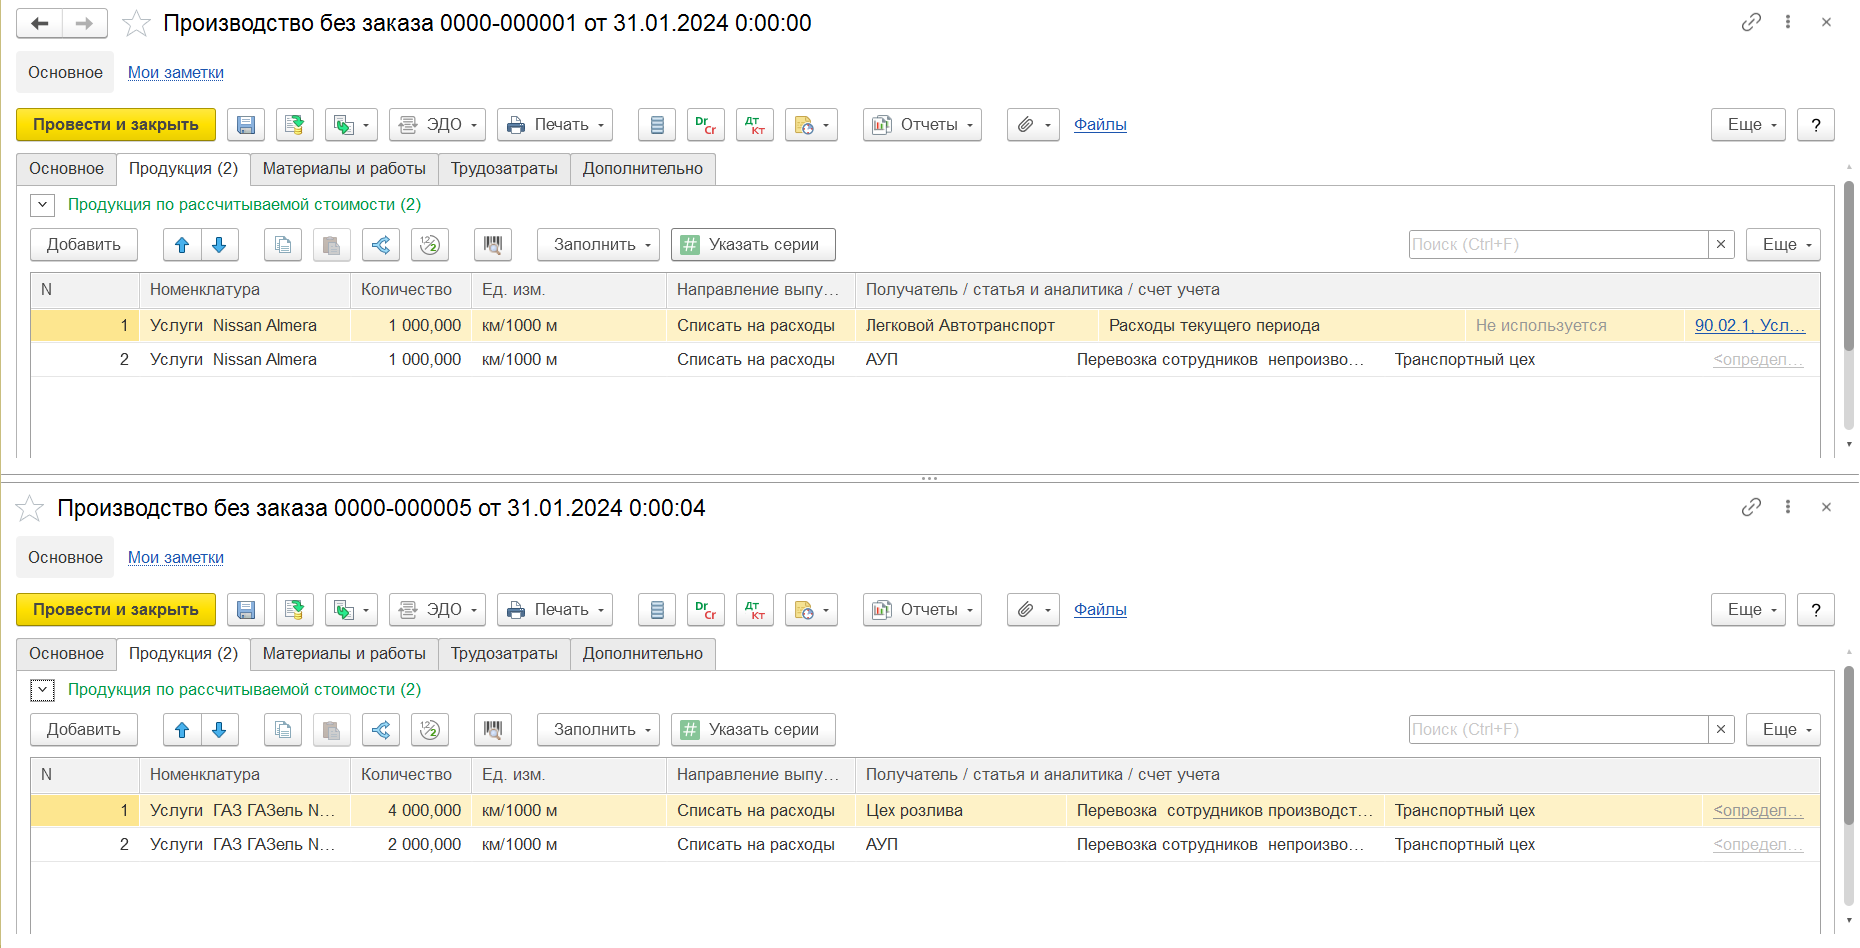Go forward with the right arrow button
Image resolution: width=1860 pixels, height=948 pixels.
coord(85,23)
